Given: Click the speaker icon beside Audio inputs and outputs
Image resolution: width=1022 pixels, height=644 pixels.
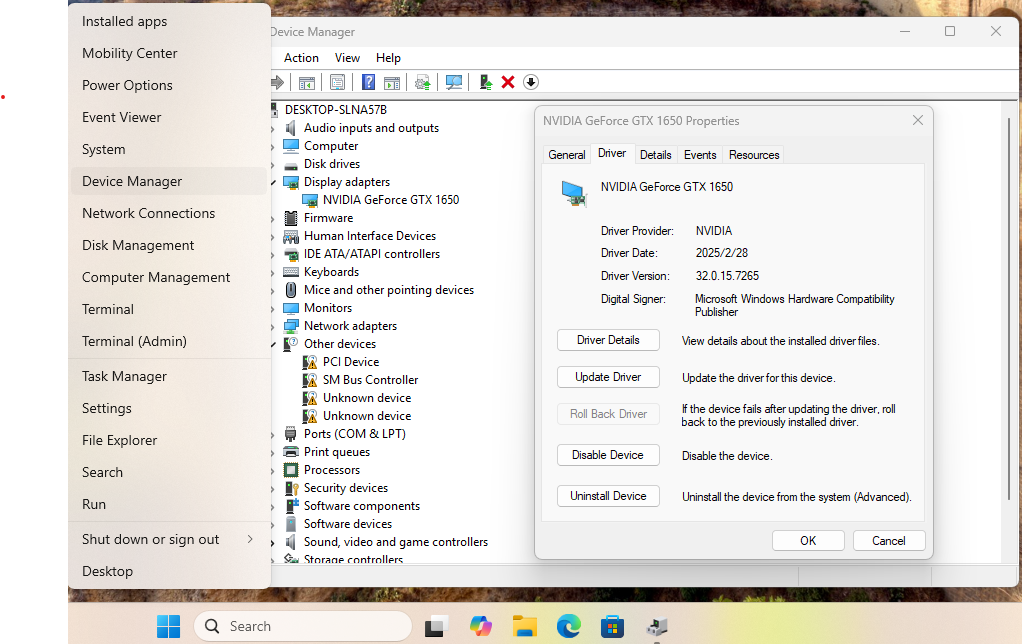Looking at the screenshot, I should (x=291, y=128).
